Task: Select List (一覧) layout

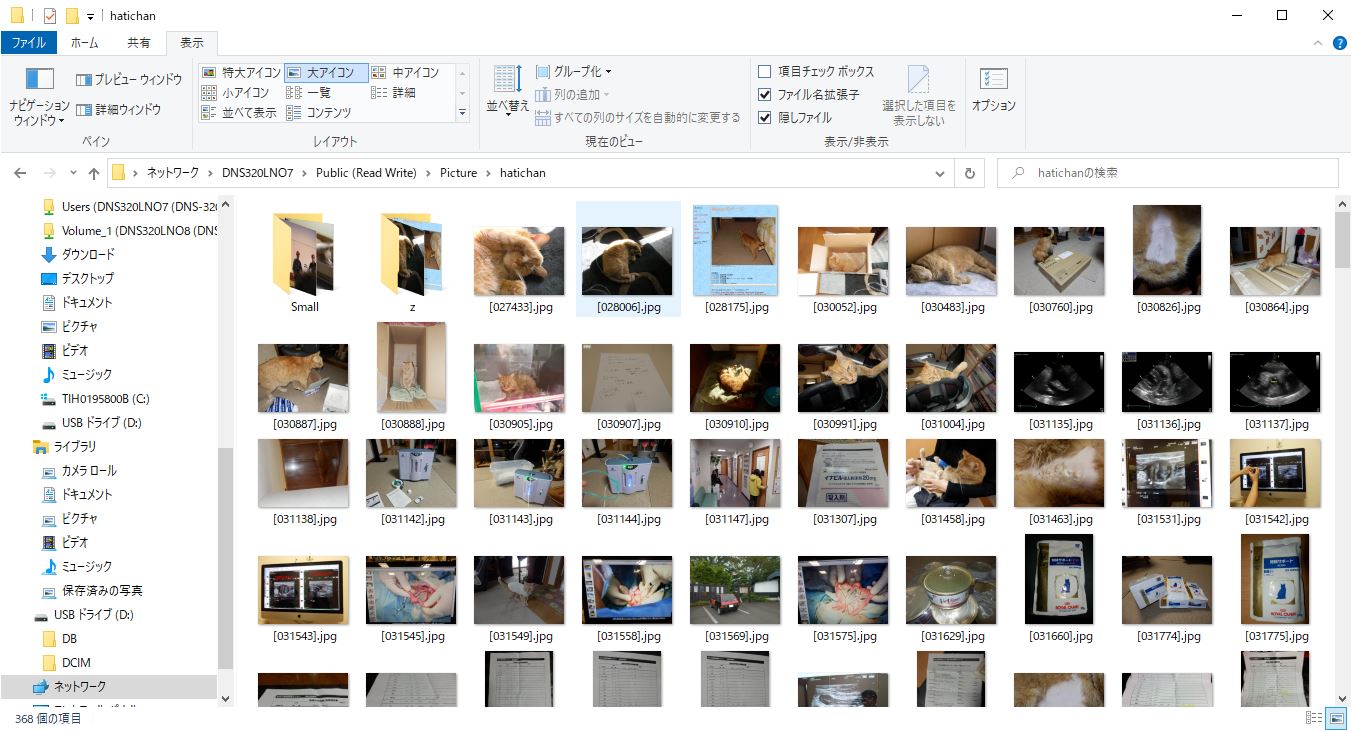Action: [x=309, y=92]
